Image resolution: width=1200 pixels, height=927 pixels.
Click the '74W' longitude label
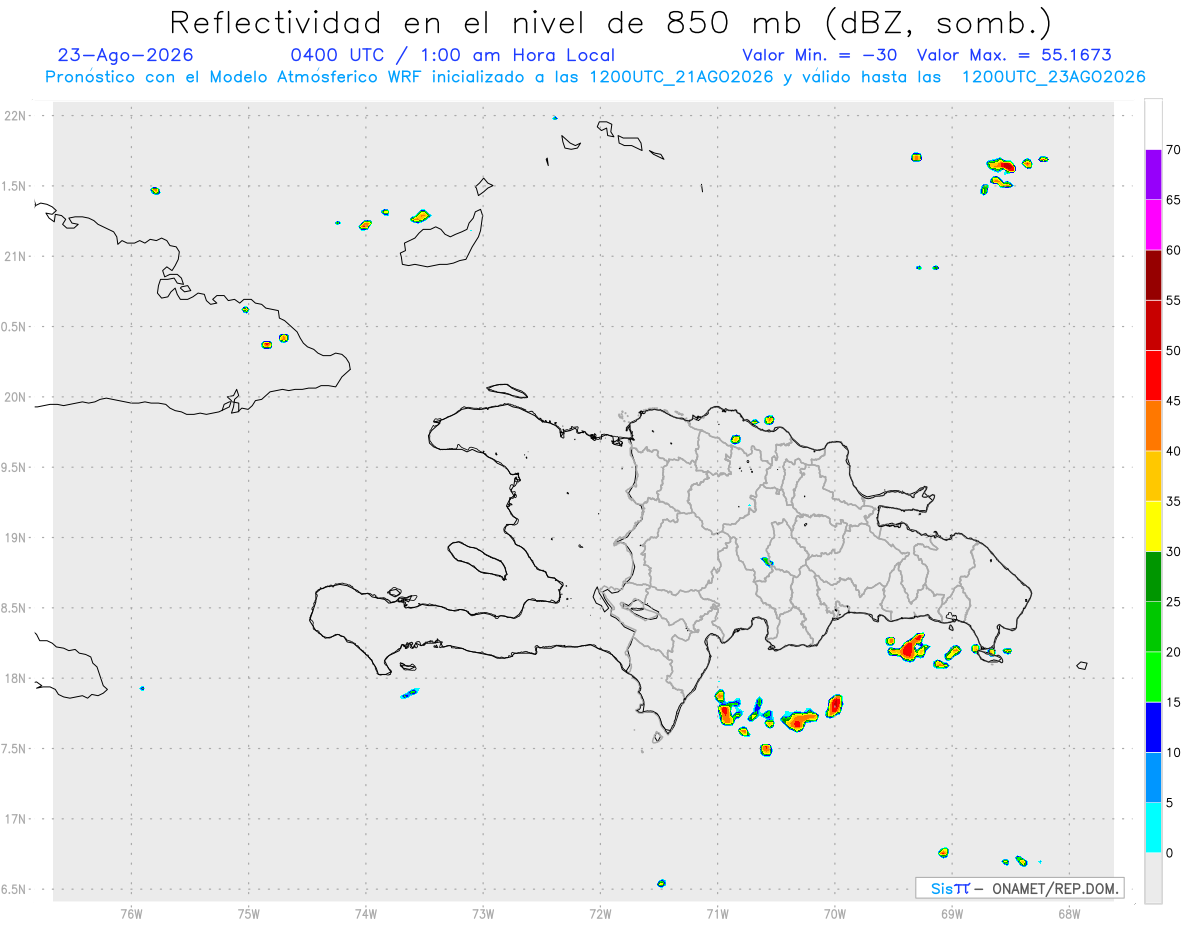[366, 914]
